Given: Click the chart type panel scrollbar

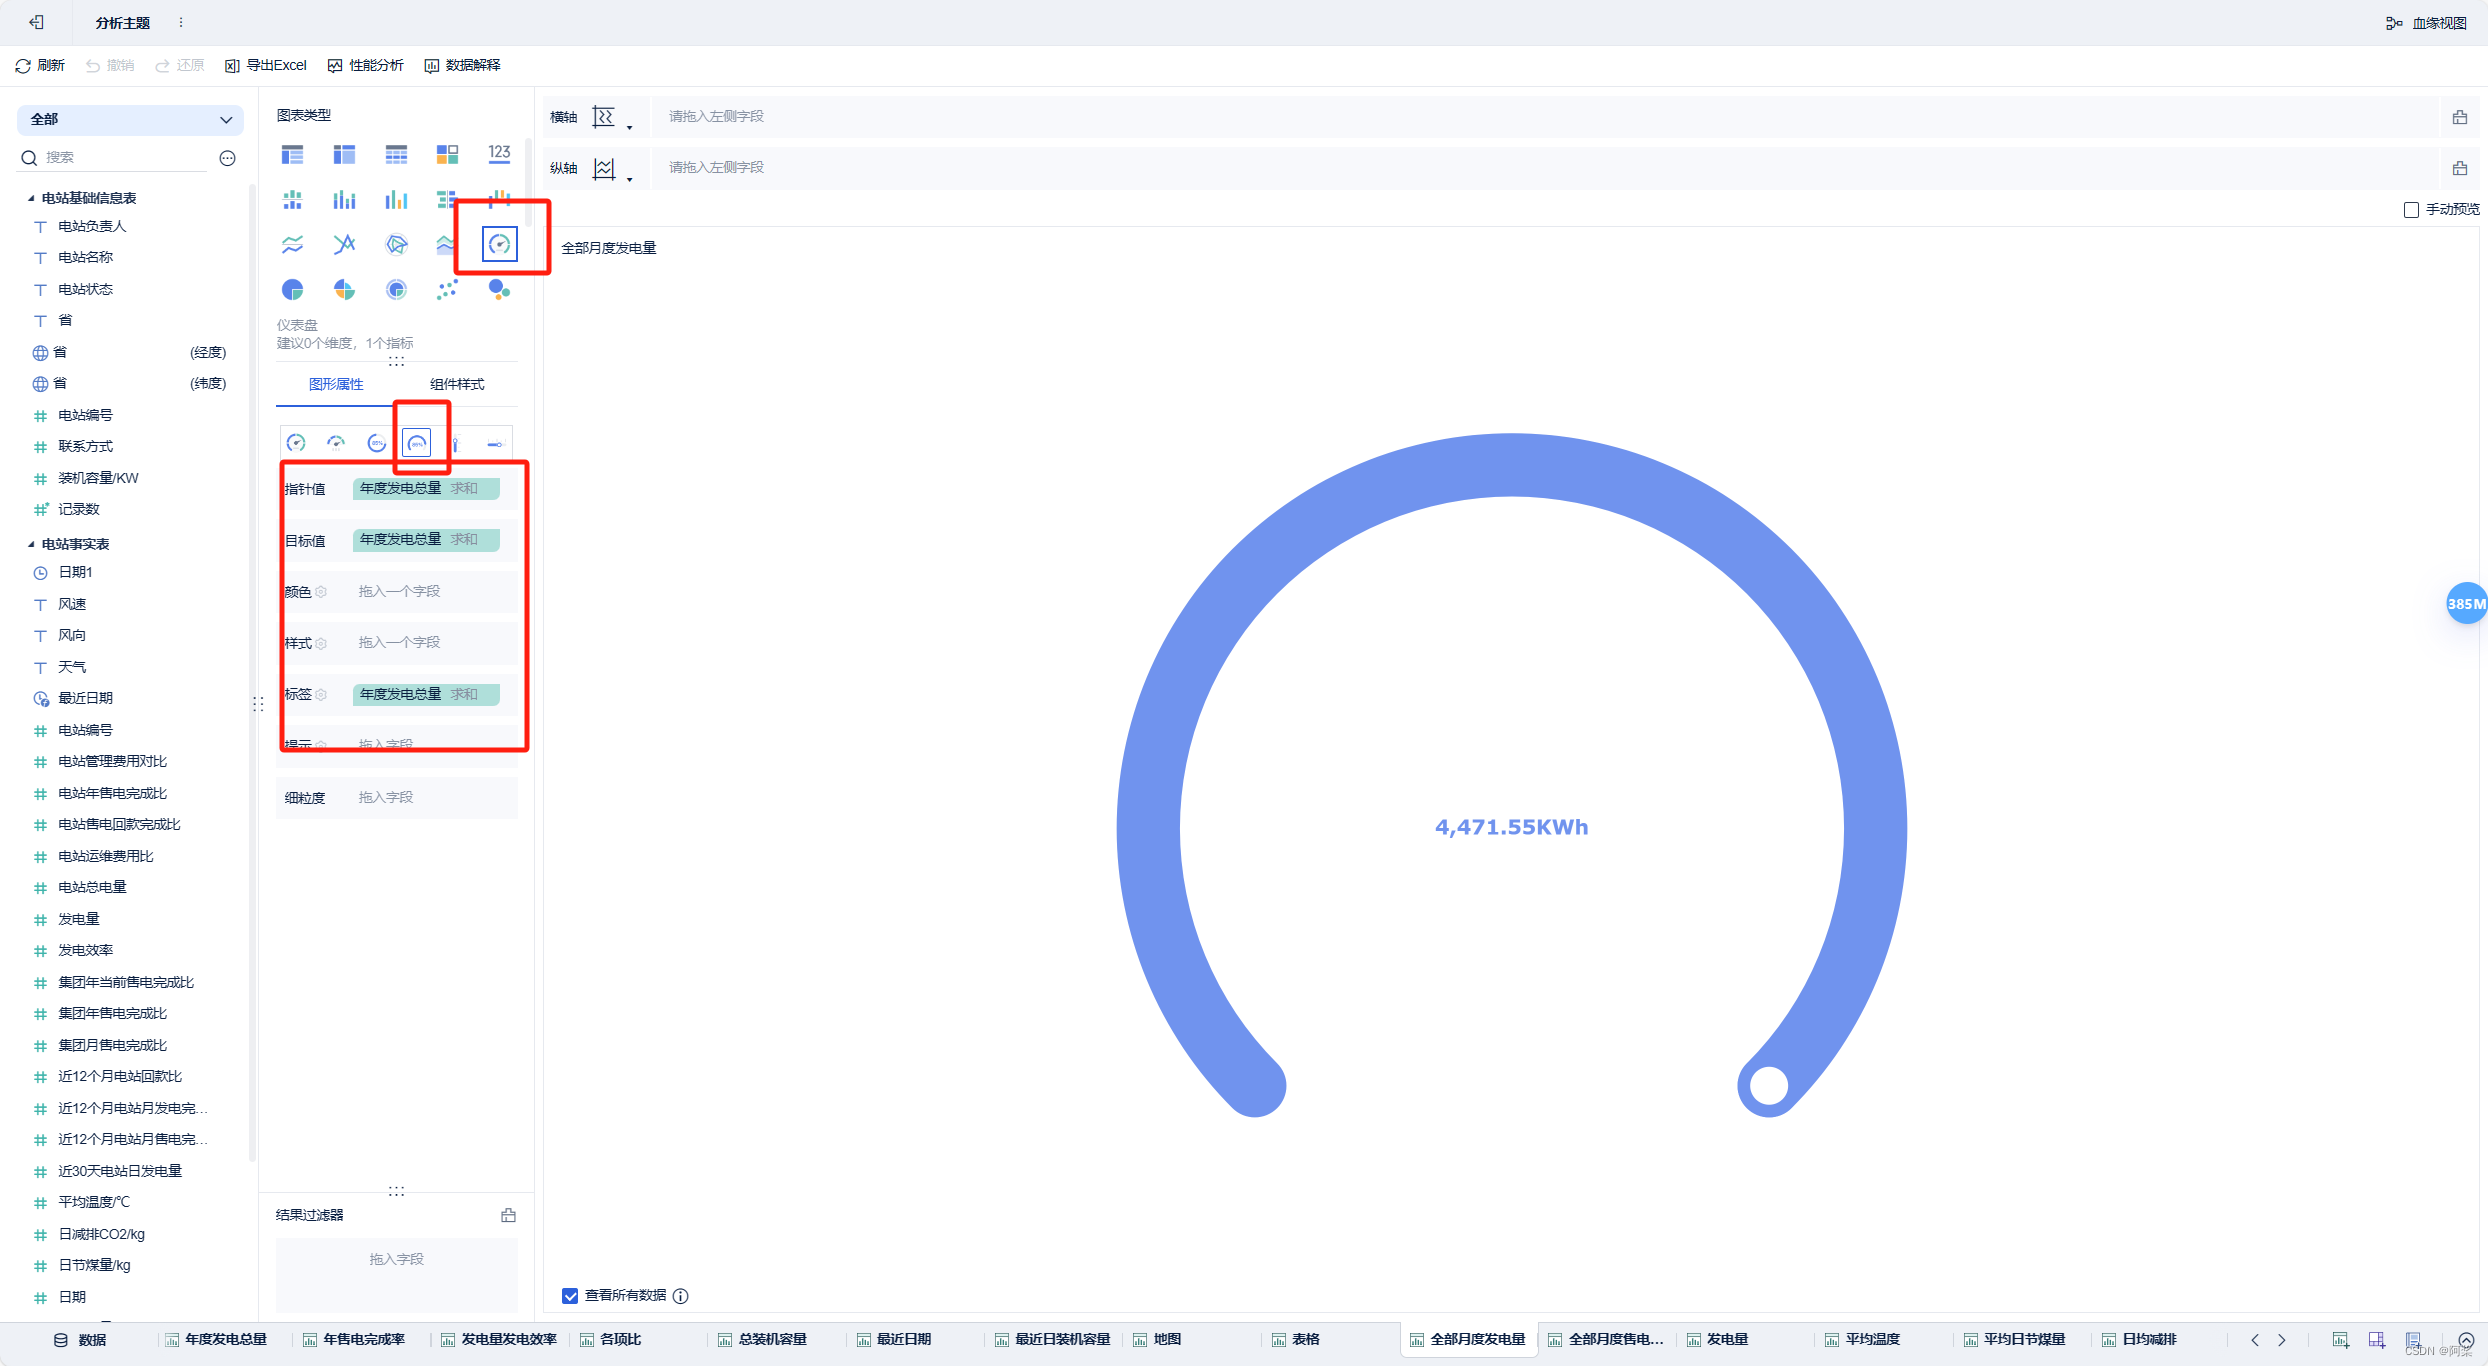Looking at the screenshot, I should click(529, 183).
